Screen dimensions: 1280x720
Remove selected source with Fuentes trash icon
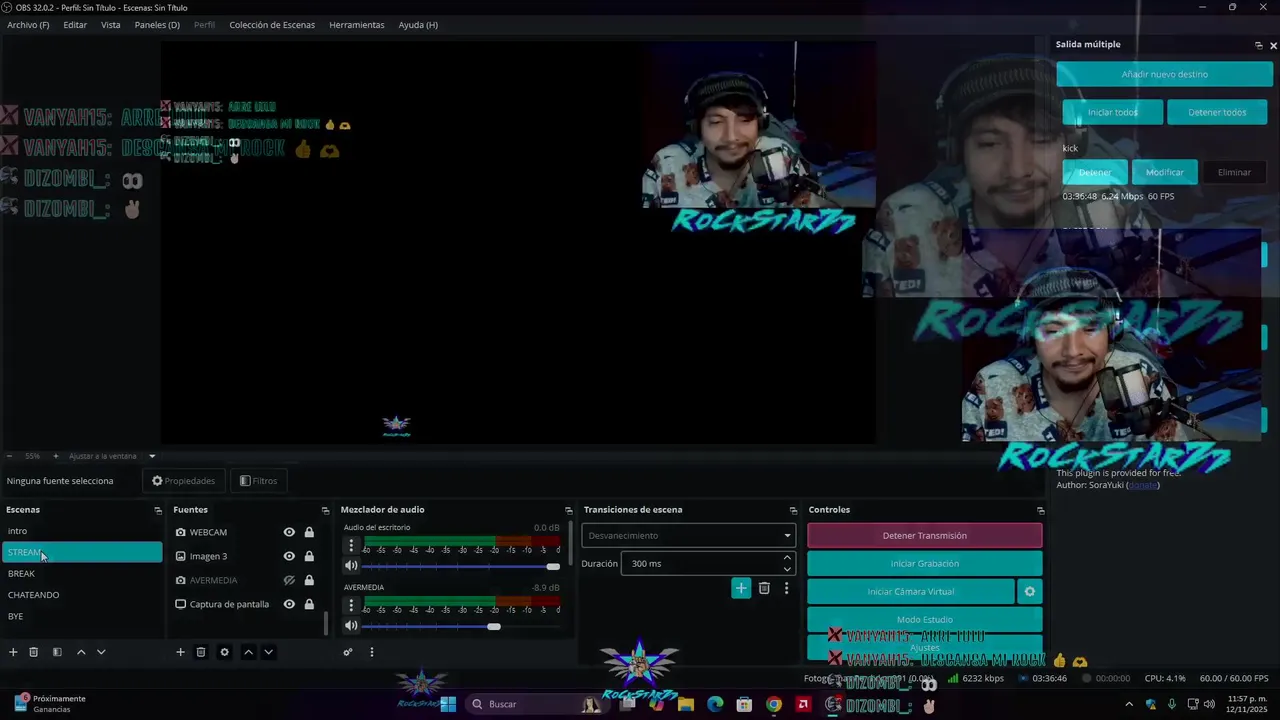200,652
